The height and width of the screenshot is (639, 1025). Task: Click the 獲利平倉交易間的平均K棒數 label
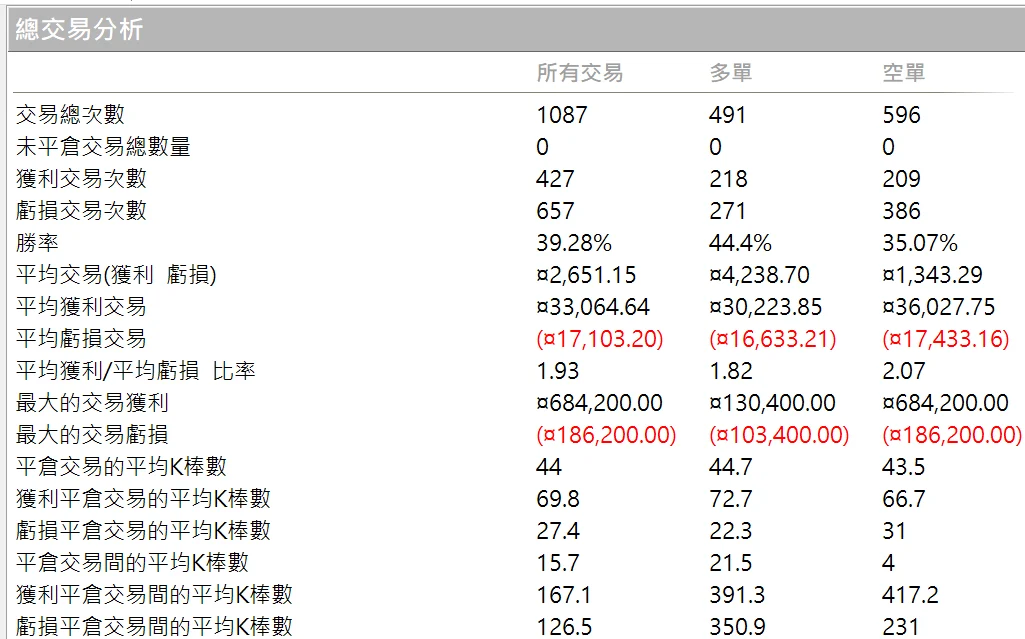click(x=154, y=595)
